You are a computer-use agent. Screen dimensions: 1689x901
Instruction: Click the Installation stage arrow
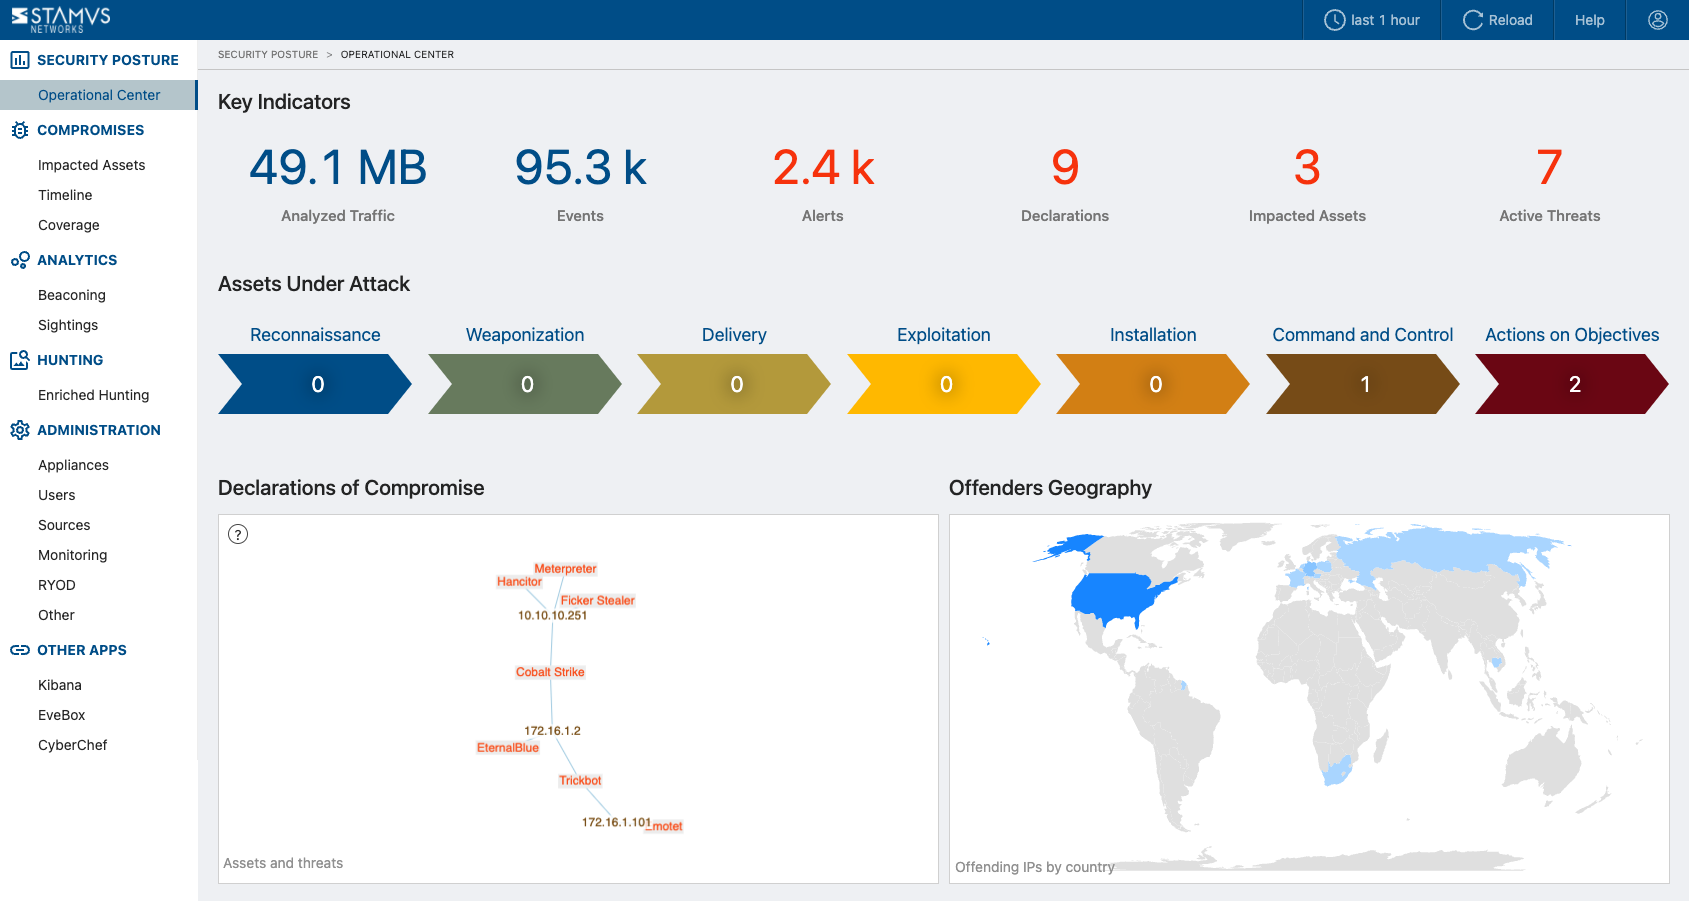point(1153,384)
